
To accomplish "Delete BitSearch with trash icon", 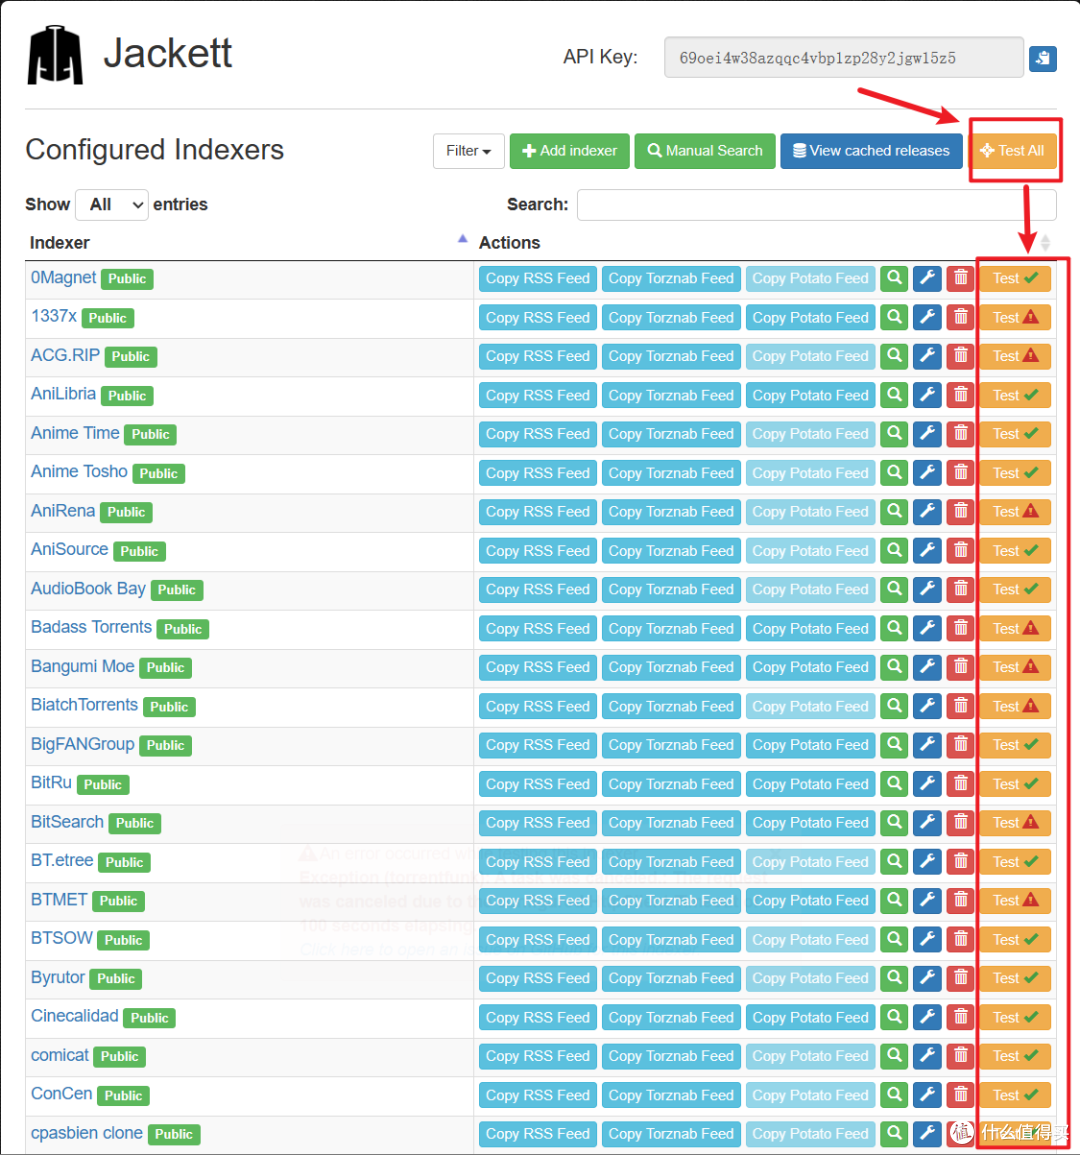I will point(961,823).
